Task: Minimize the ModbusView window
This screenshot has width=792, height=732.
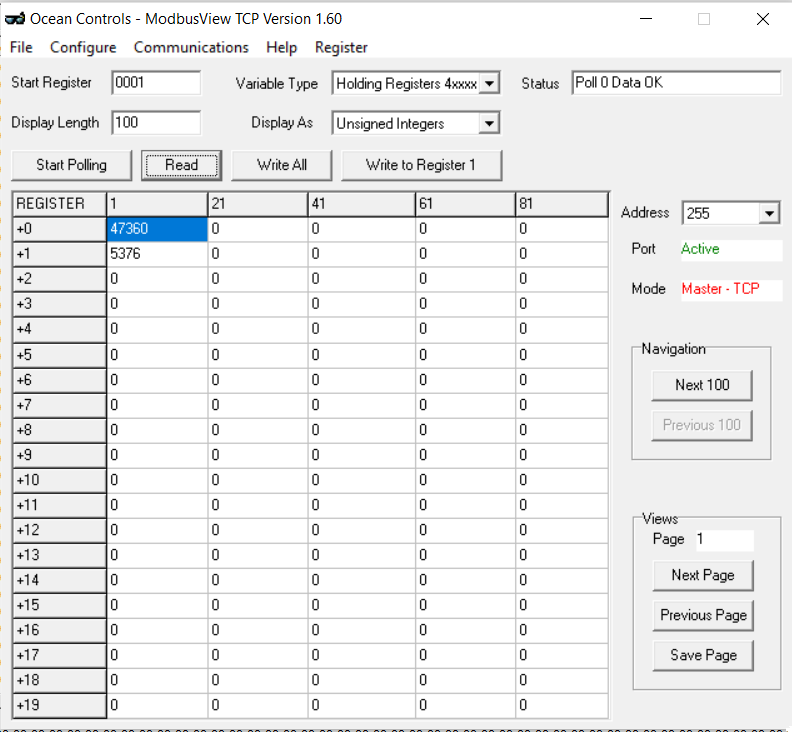Action: point(646,19)
